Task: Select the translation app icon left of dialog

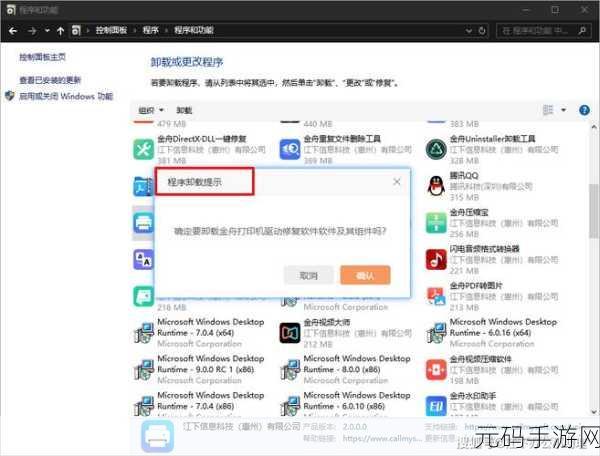Action: click(x=143, y=259)
